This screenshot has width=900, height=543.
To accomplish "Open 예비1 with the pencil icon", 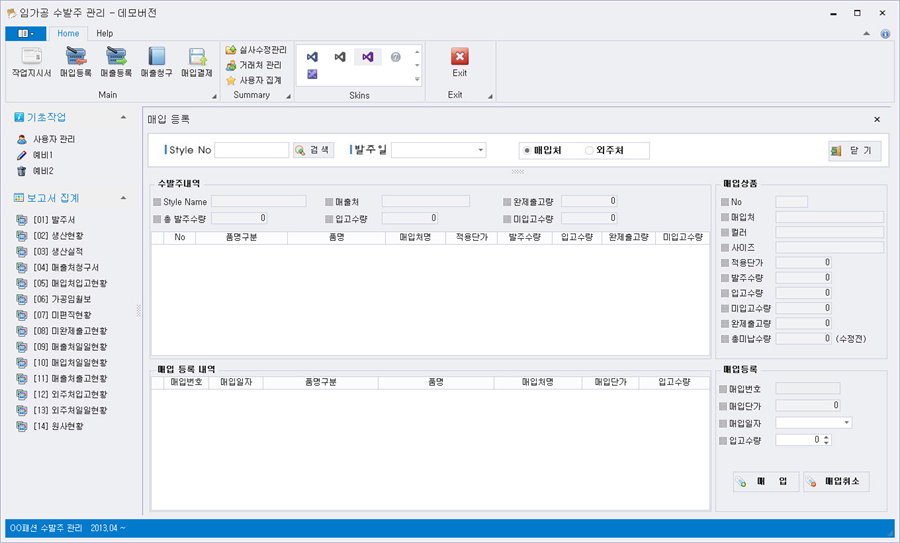I will click(x=35, y=155).
